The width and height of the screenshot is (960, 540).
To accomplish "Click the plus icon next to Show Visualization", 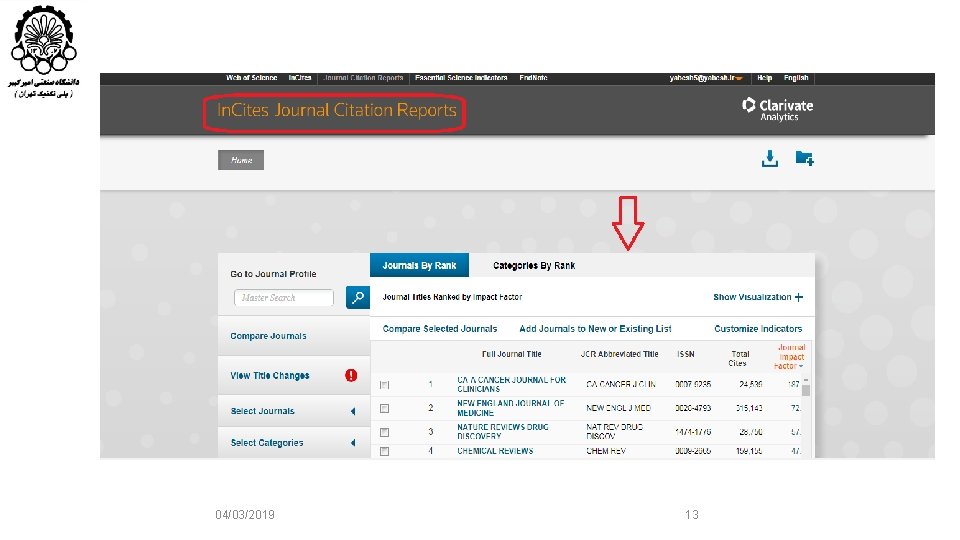I will point(799,297).
